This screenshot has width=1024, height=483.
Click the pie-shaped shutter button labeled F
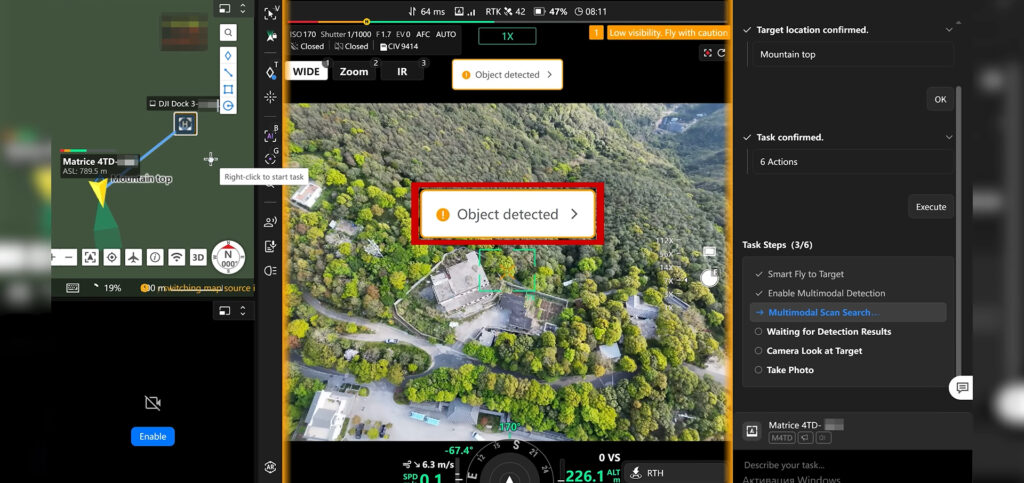pyautogui.click(x=709, y=277)
